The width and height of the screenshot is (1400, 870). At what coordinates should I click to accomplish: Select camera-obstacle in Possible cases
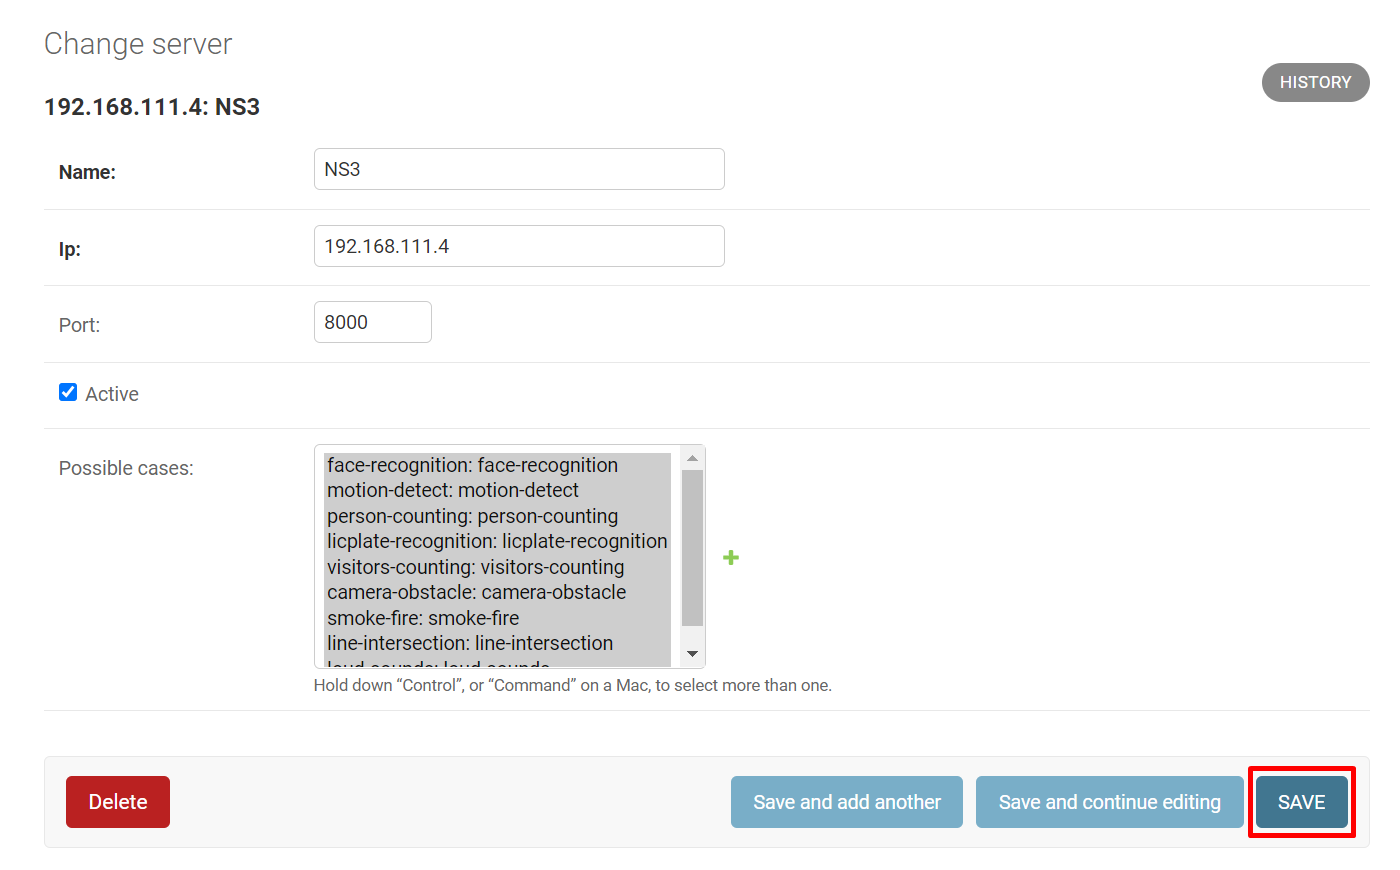476,592
